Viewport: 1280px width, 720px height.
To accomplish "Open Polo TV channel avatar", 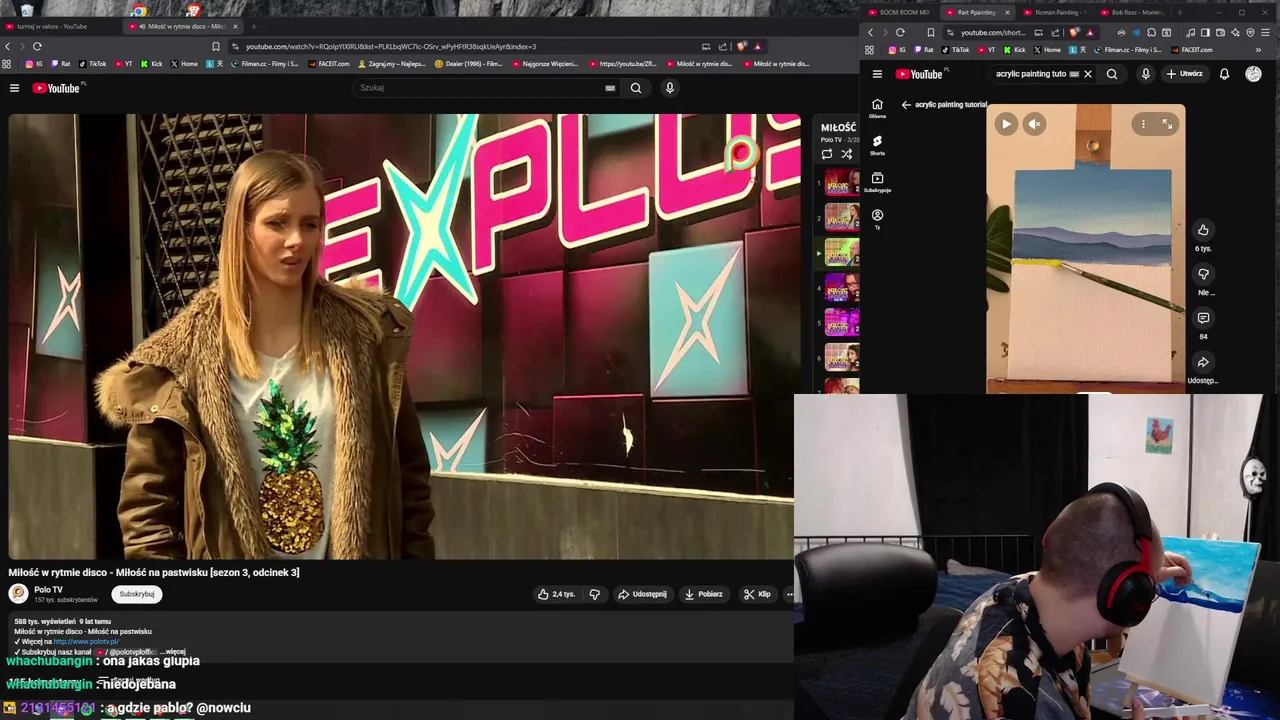I will 18,594.
